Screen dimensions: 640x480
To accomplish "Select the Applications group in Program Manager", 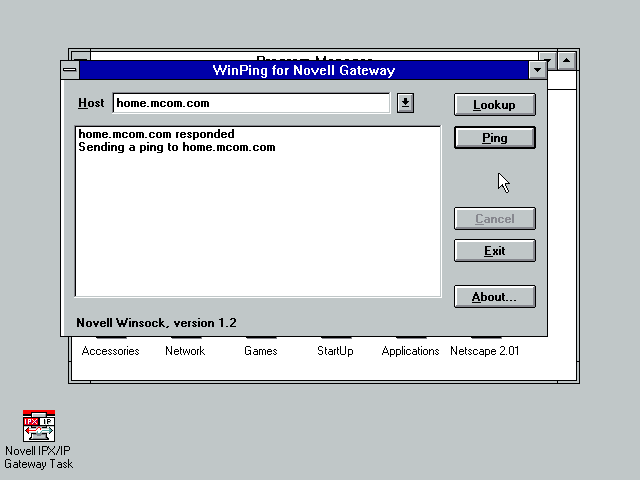I will pos(410,351).
